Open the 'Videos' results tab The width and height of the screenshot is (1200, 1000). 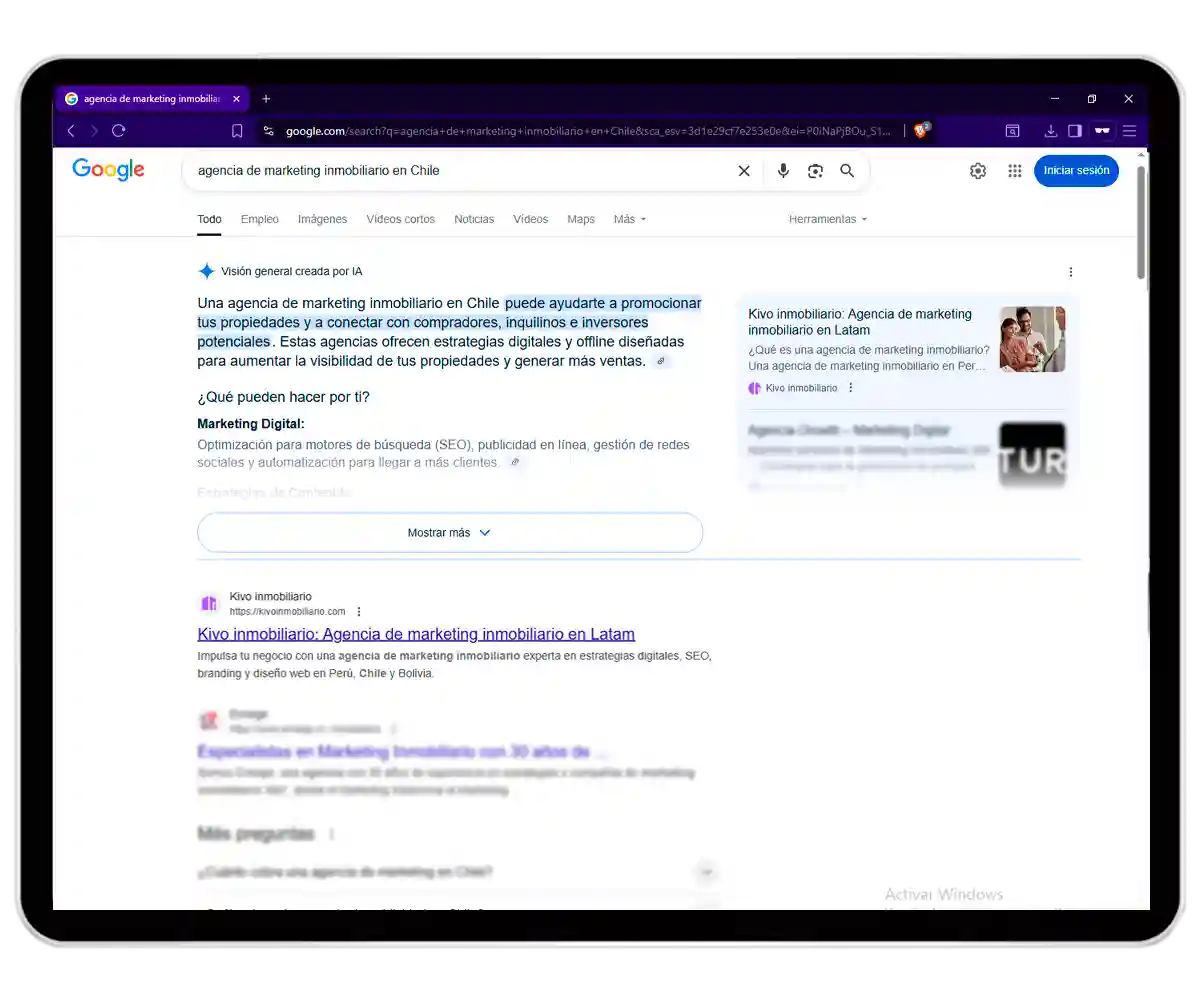(x=530, y=219)
